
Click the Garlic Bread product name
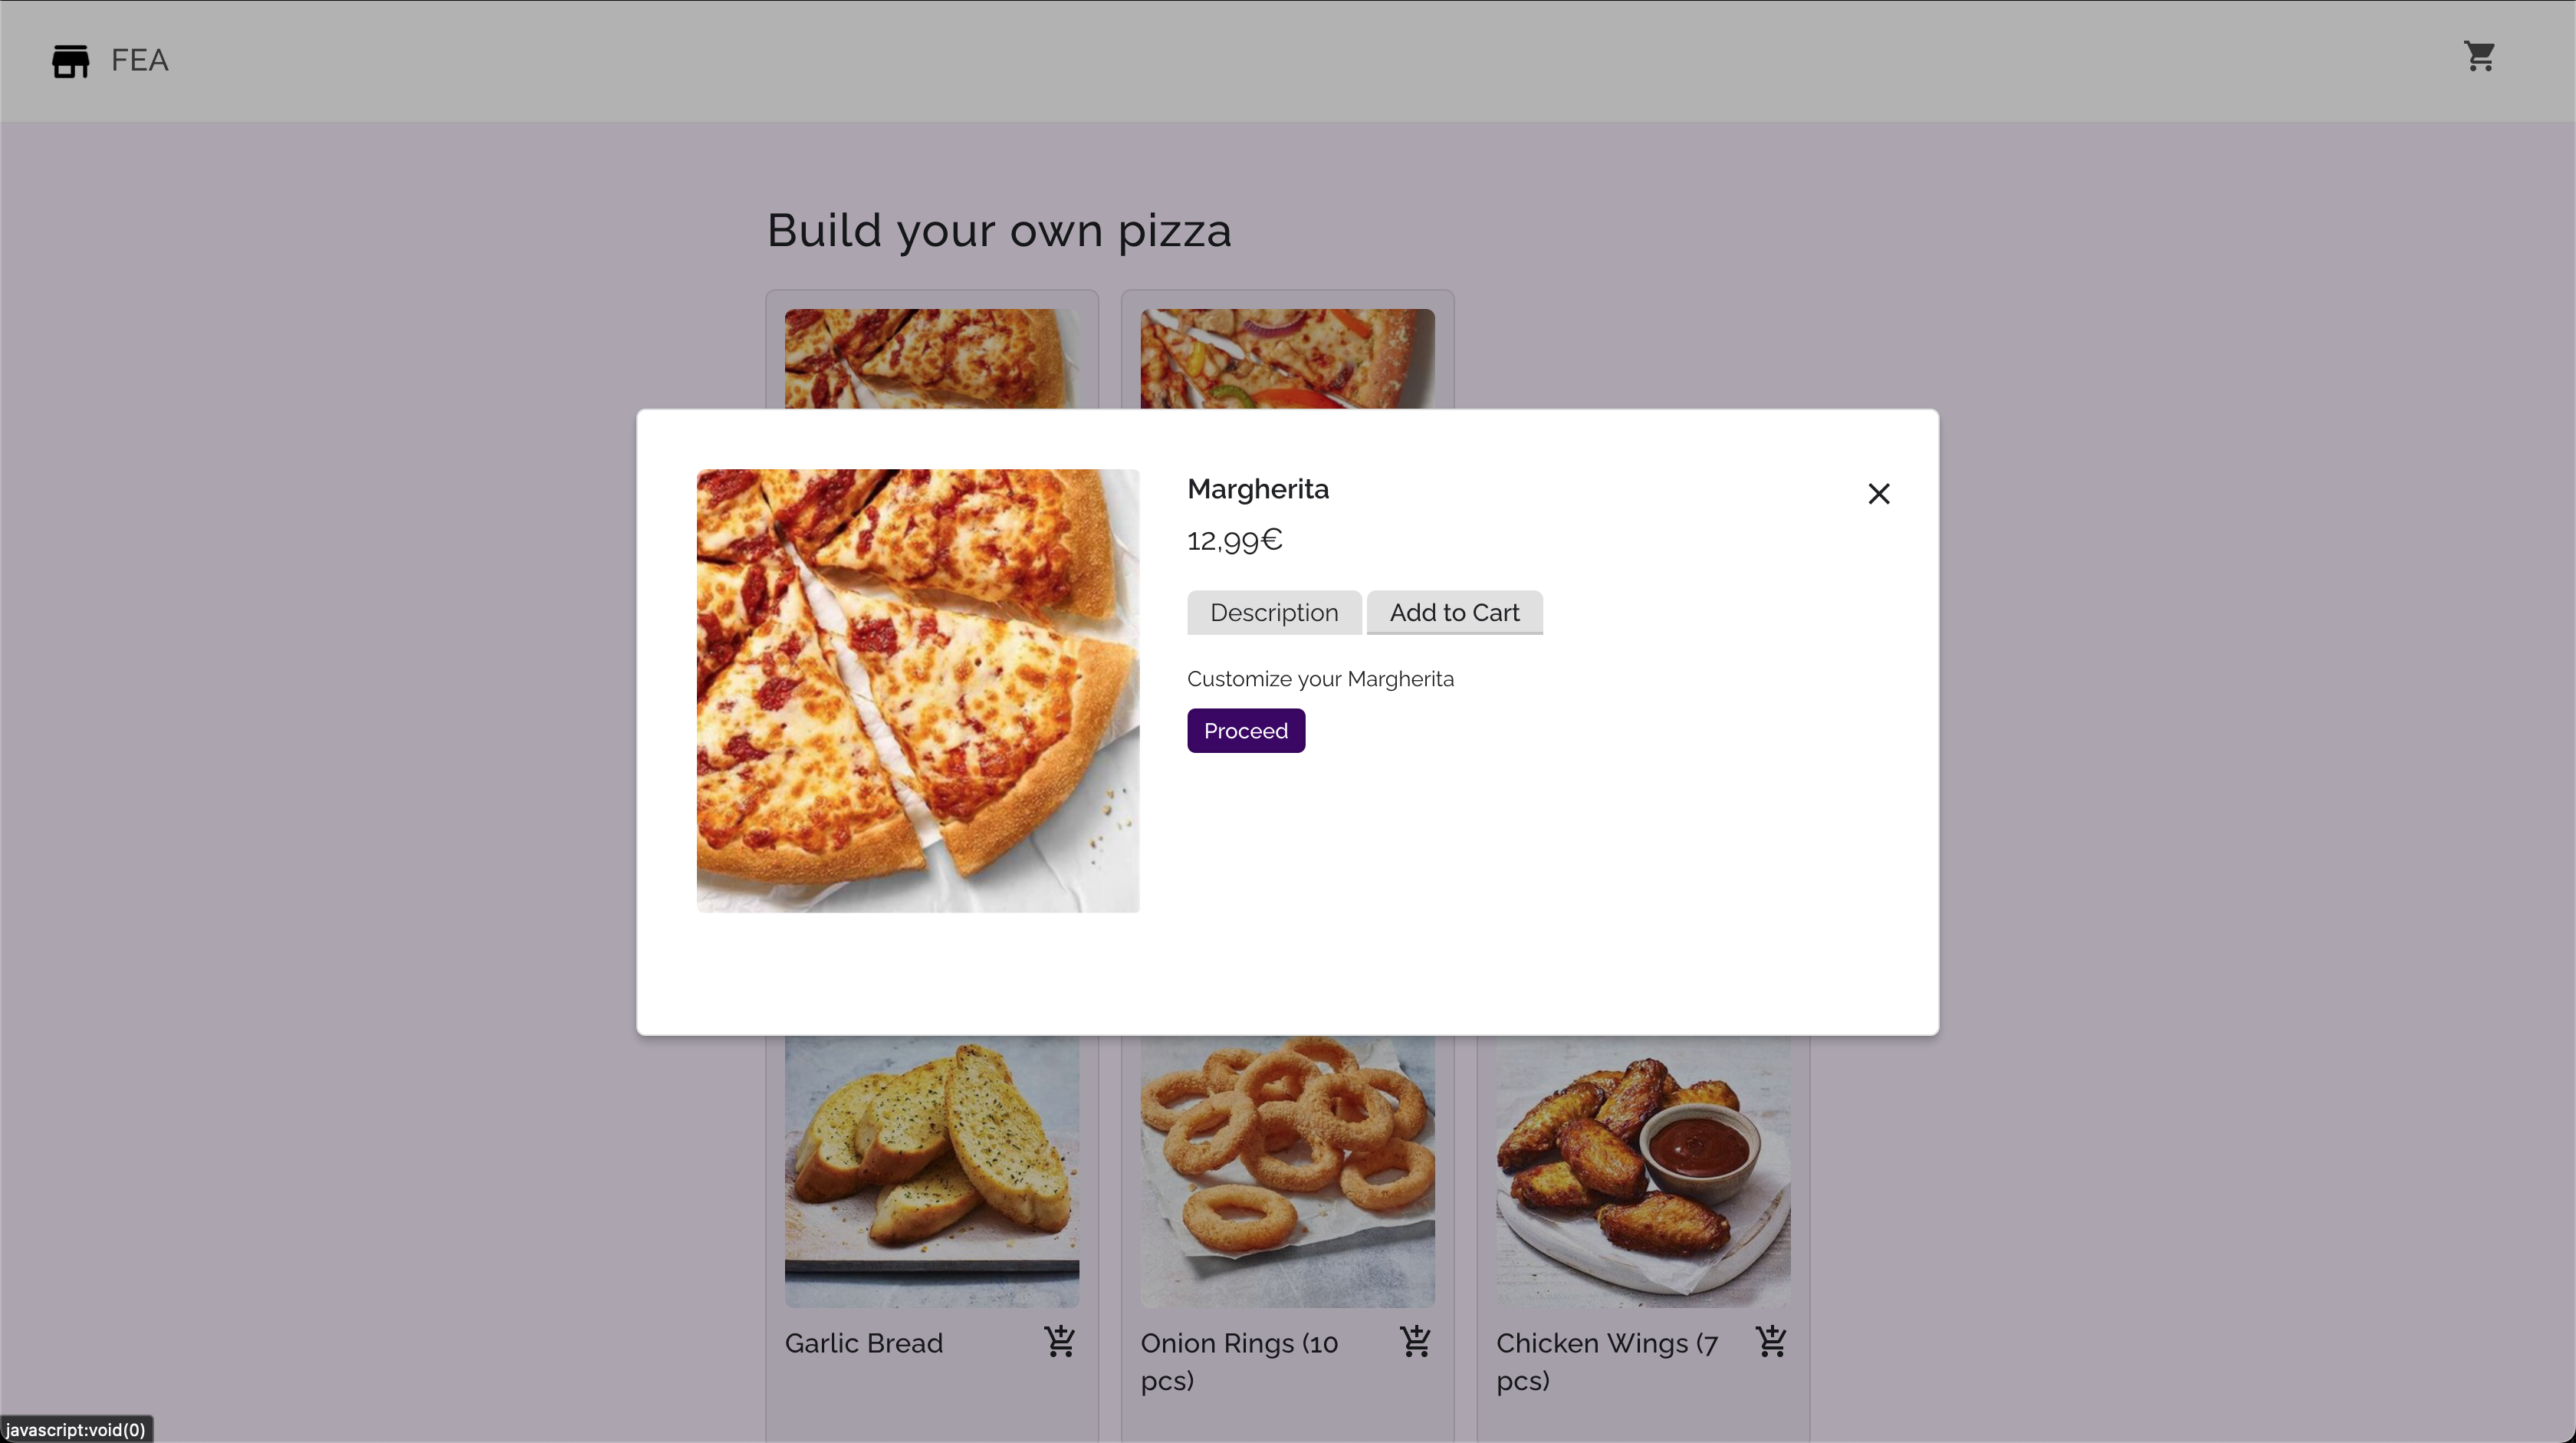tap(863, 1343)
